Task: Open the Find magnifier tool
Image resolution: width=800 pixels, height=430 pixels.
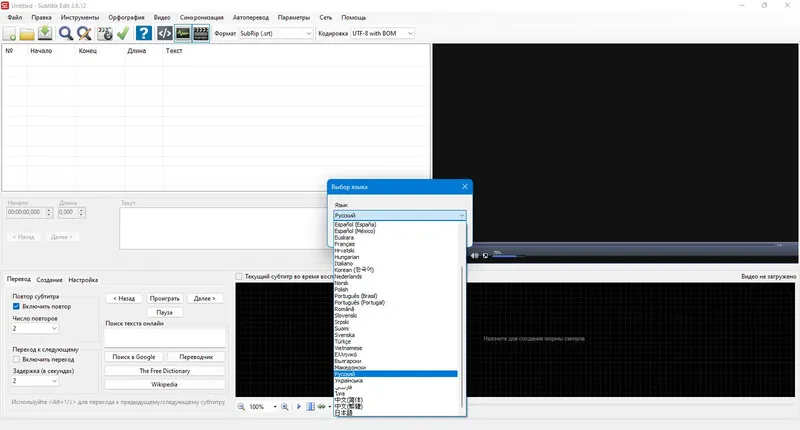Action: [x=65, y=34]
